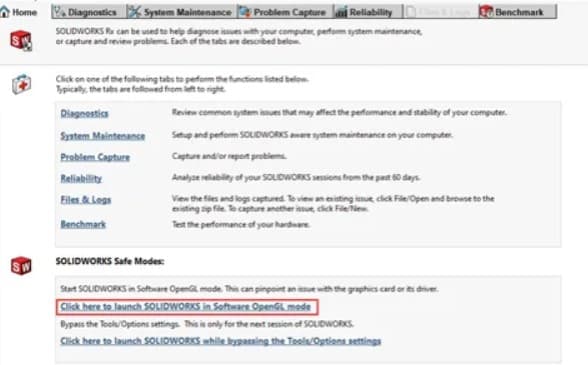Follow the System Maintenance link
The width and height of the screenshot is (588, 365).
(x=103, y=136)
